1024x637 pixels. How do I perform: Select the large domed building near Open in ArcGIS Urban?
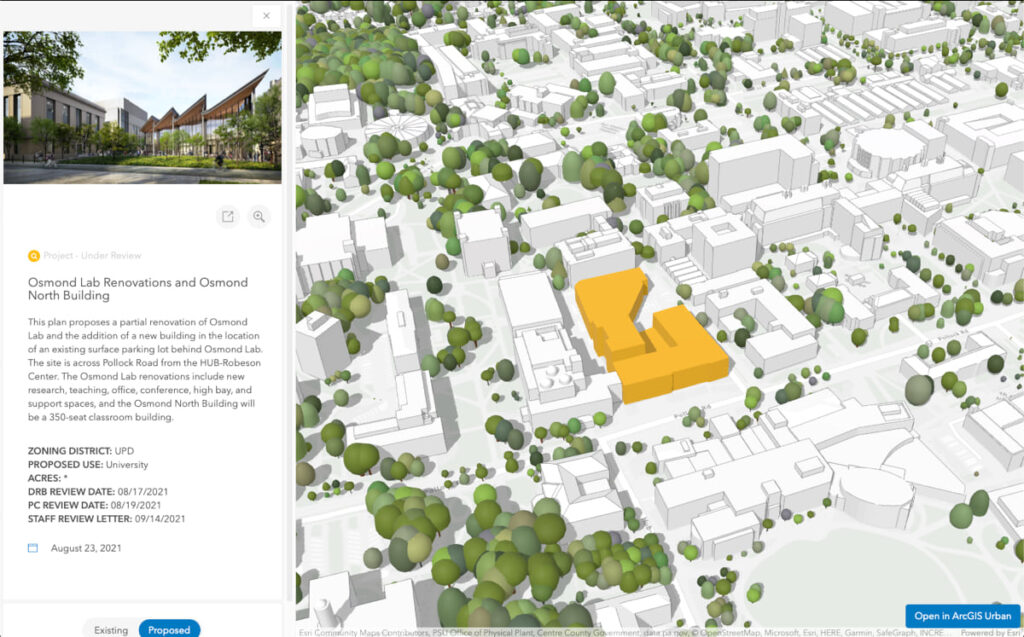point(874,497)
